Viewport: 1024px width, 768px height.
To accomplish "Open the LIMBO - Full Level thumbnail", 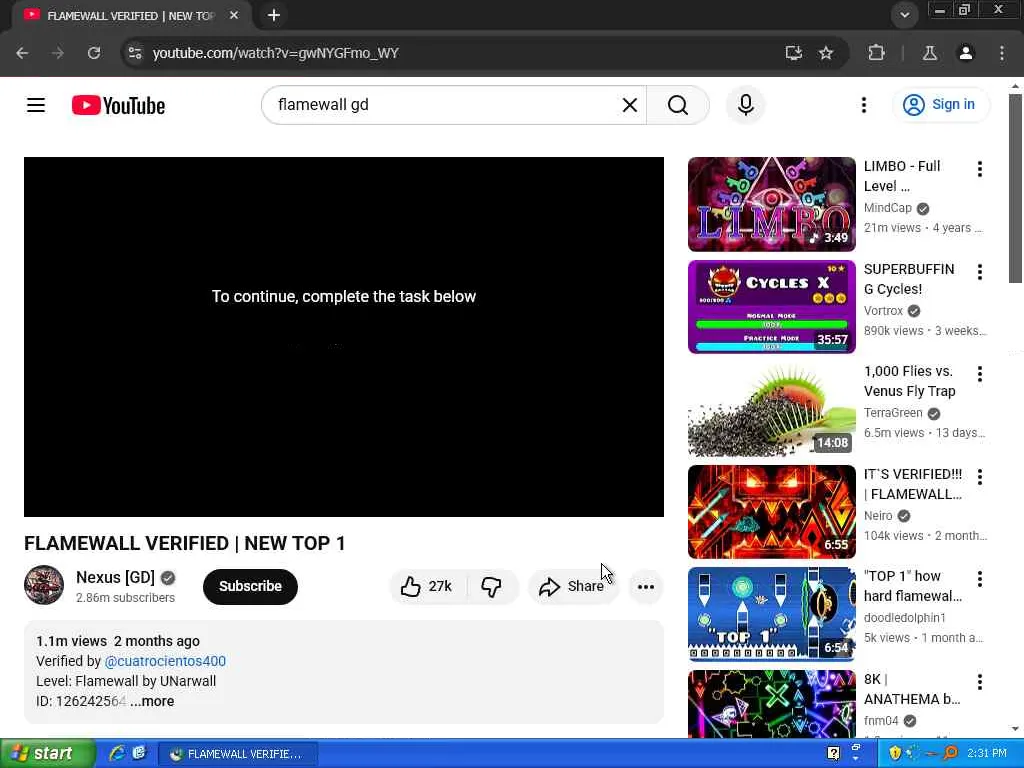I will point(771,204).
